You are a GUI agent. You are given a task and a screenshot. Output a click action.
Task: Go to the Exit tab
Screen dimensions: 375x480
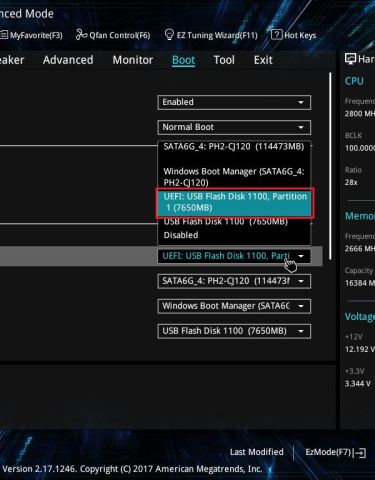click(x=263, y=60)
